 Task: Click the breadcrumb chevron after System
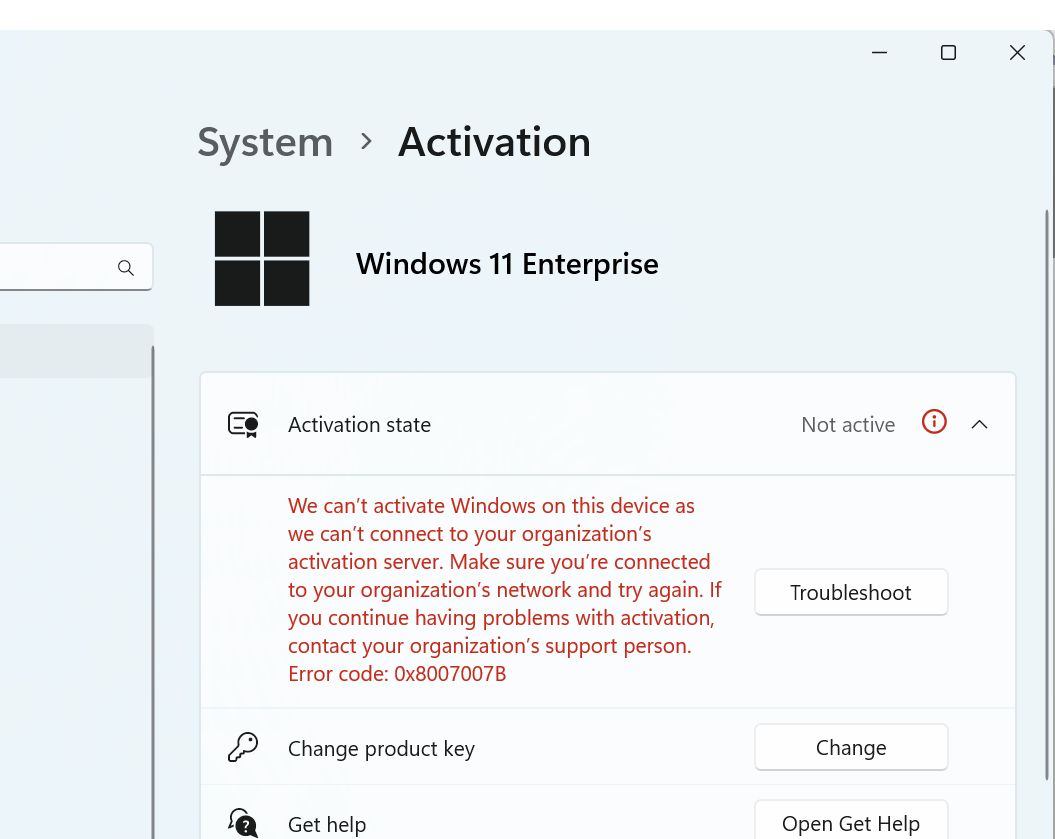366,141
